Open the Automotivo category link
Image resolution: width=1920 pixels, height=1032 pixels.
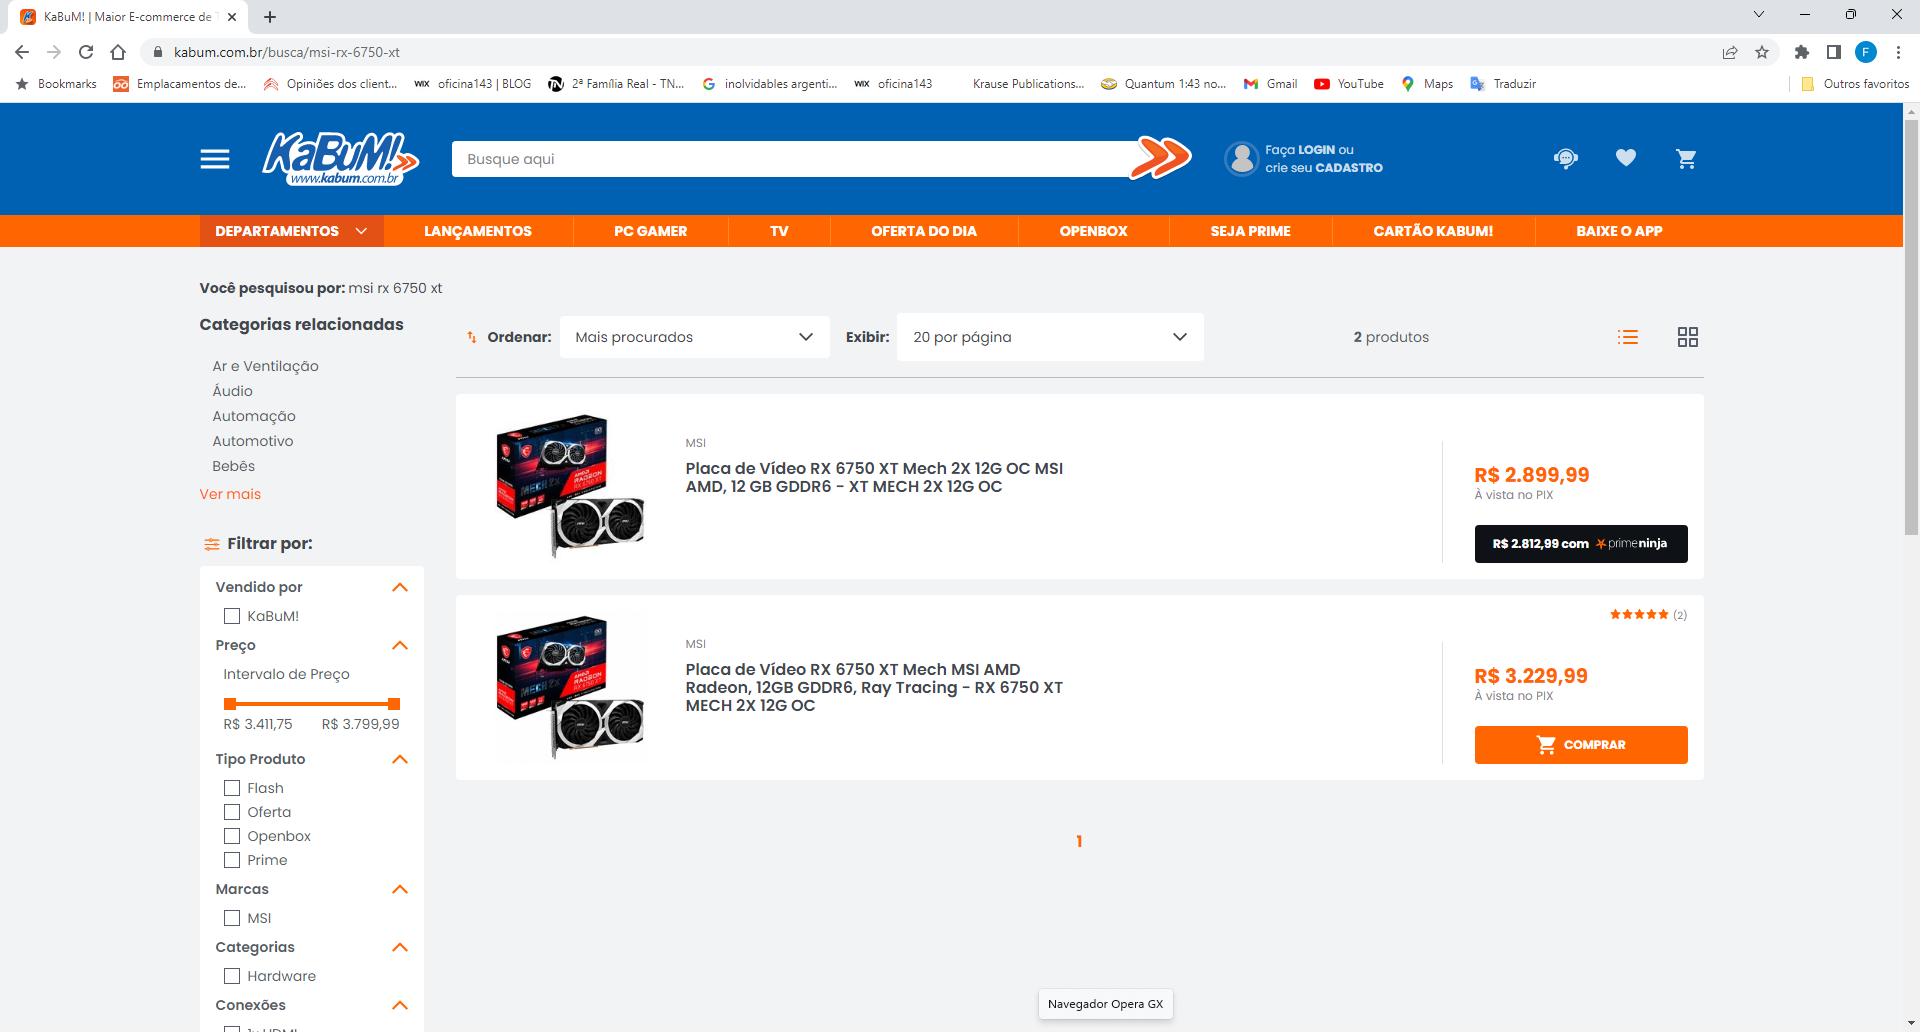coord(253,441)
